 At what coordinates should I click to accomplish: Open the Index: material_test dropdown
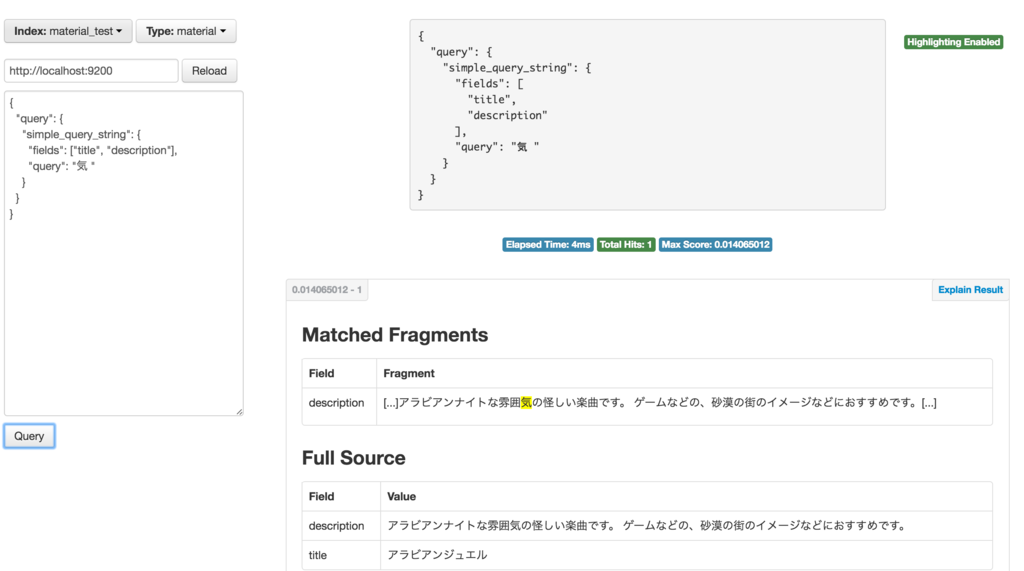68,31
